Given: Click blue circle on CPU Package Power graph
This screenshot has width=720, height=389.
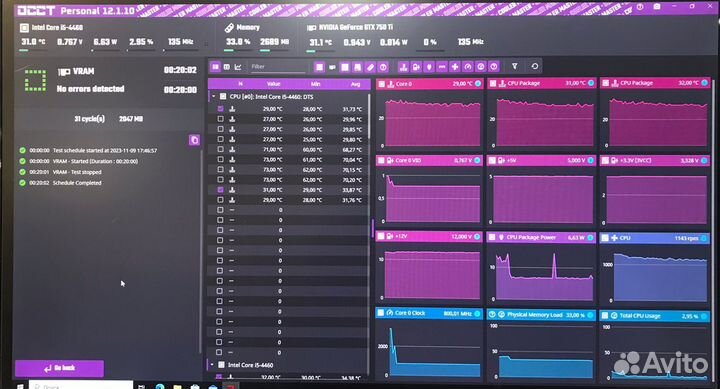Looking at the screenshot, I should pos(591,237).
